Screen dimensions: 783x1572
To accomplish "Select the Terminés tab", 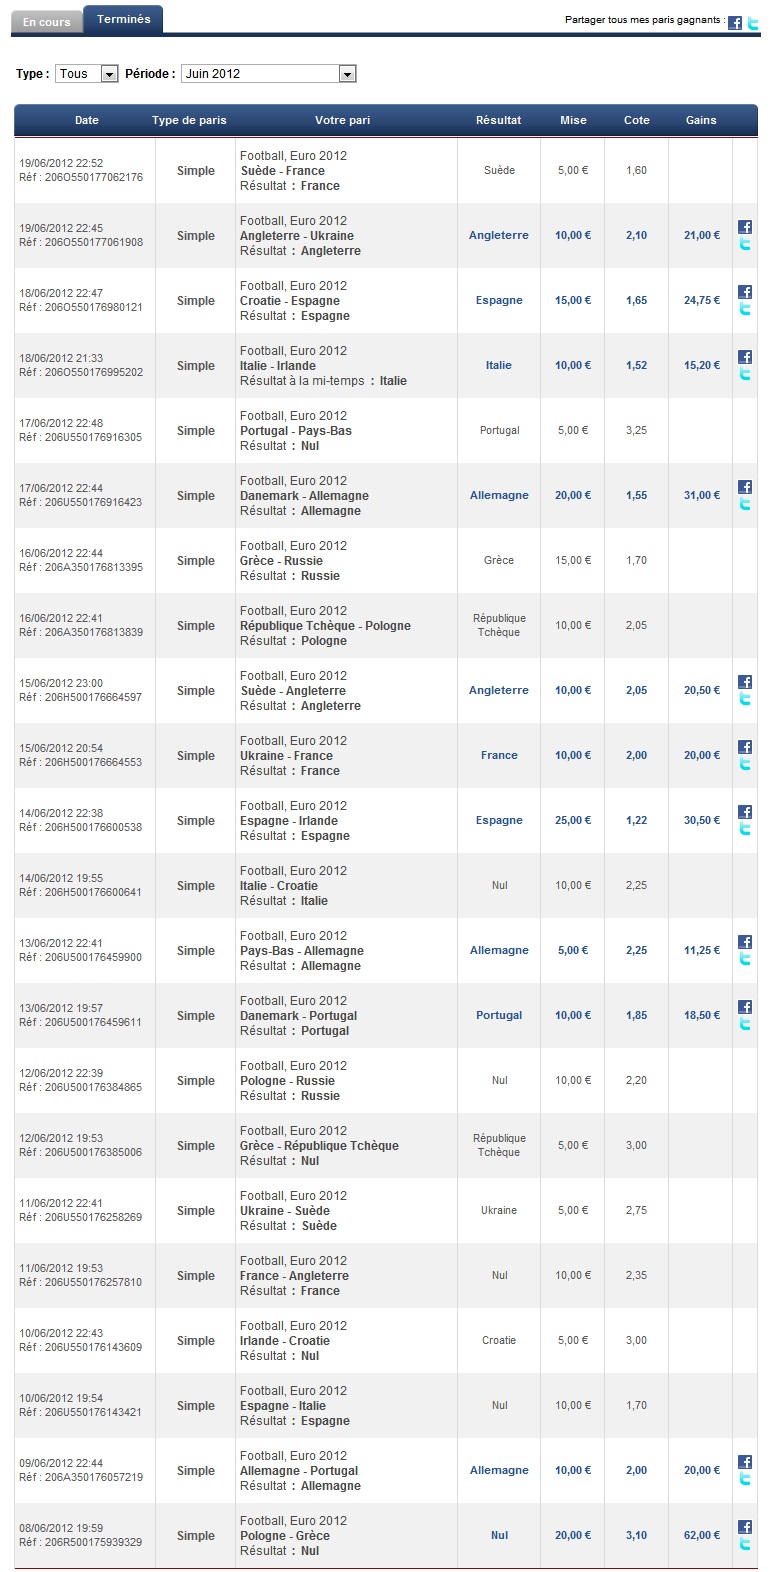I will (x=124, y=19).
